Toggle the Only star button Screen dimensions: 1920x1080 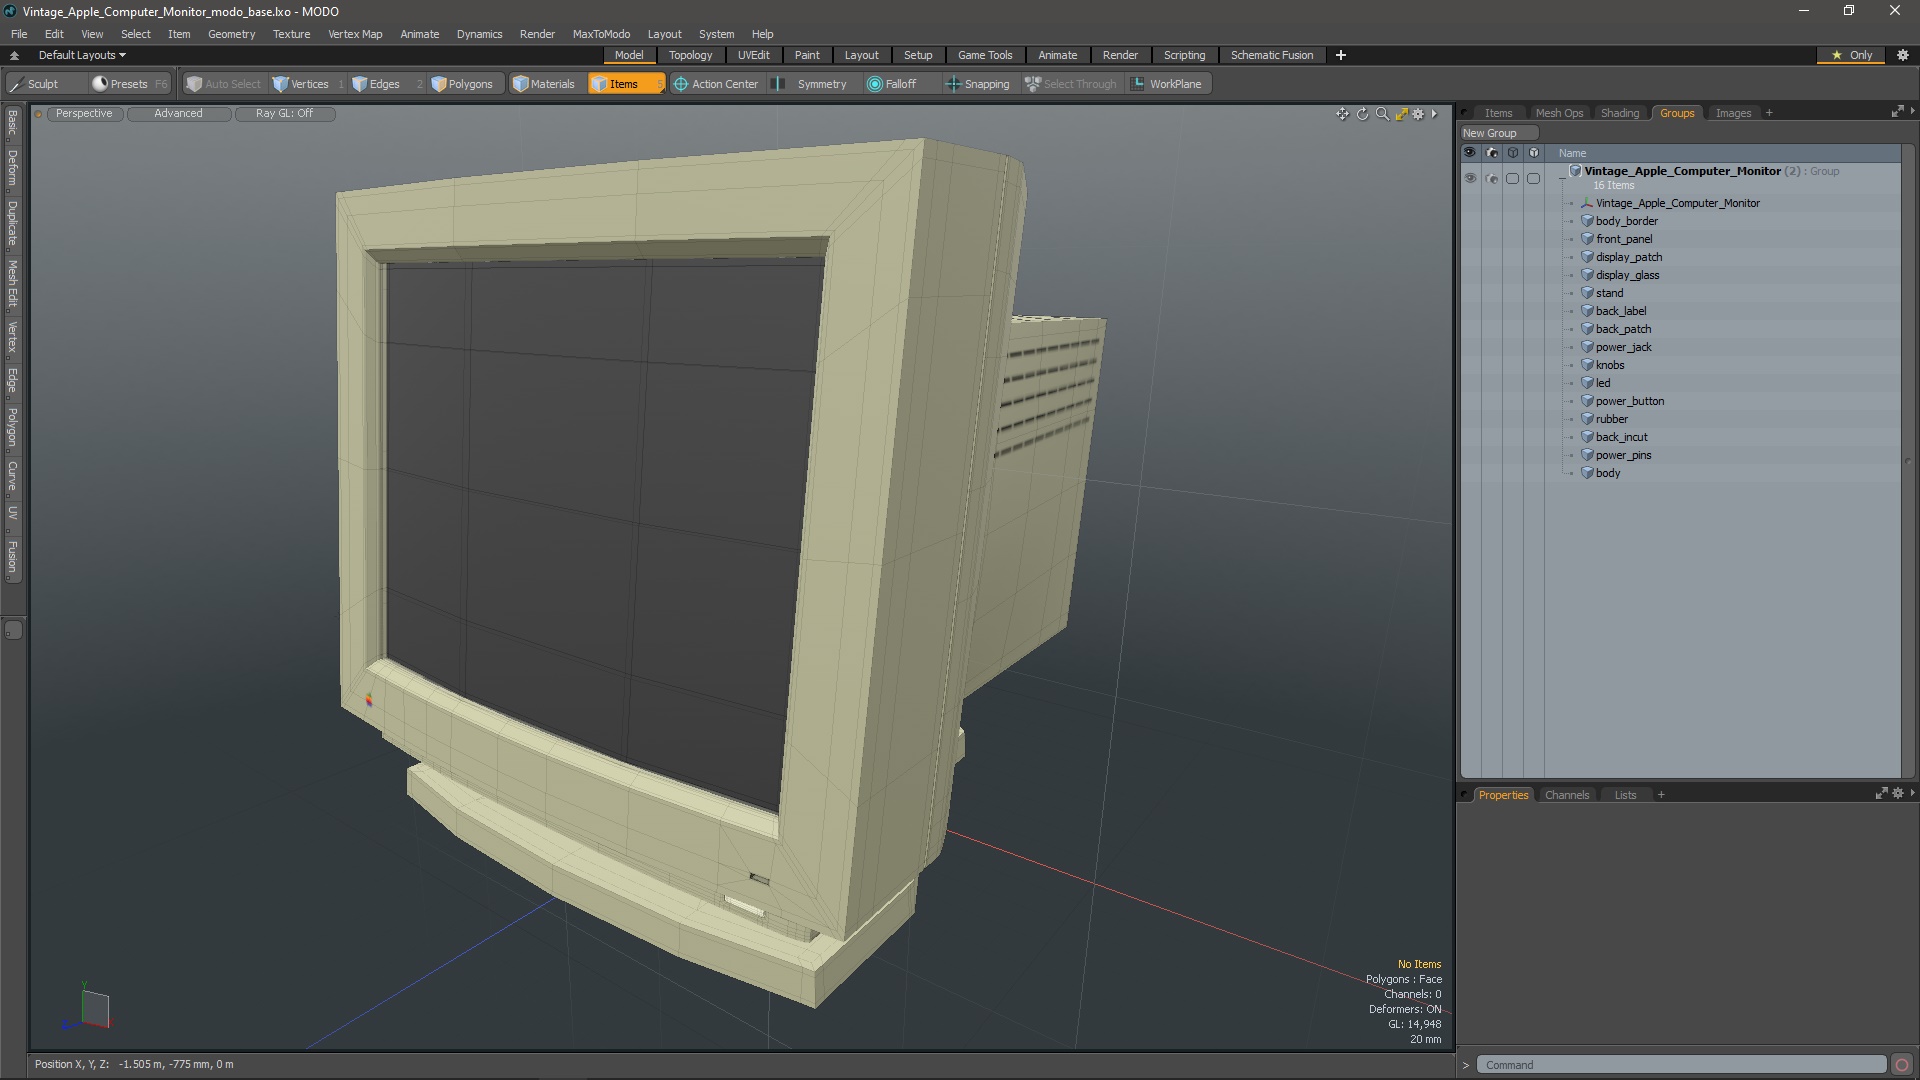pos(1851,55)
